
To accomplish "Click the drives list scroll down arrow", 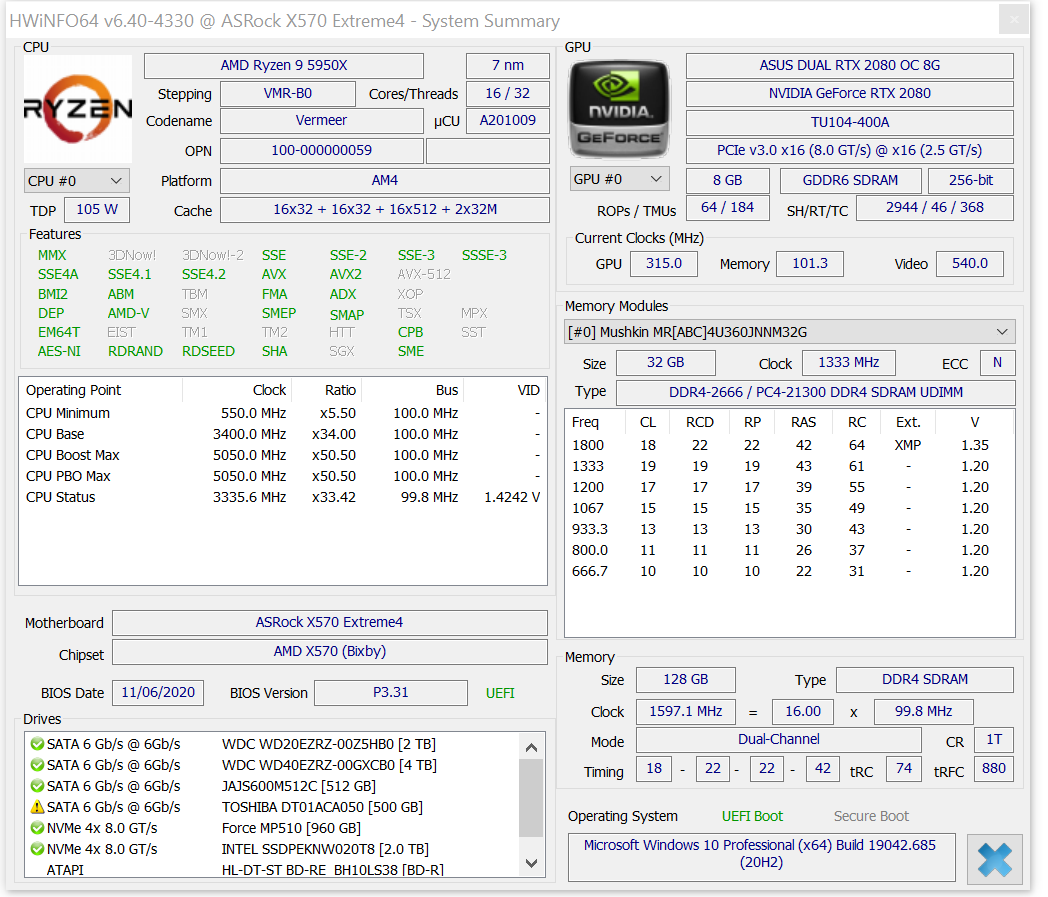I will [531, 863].
